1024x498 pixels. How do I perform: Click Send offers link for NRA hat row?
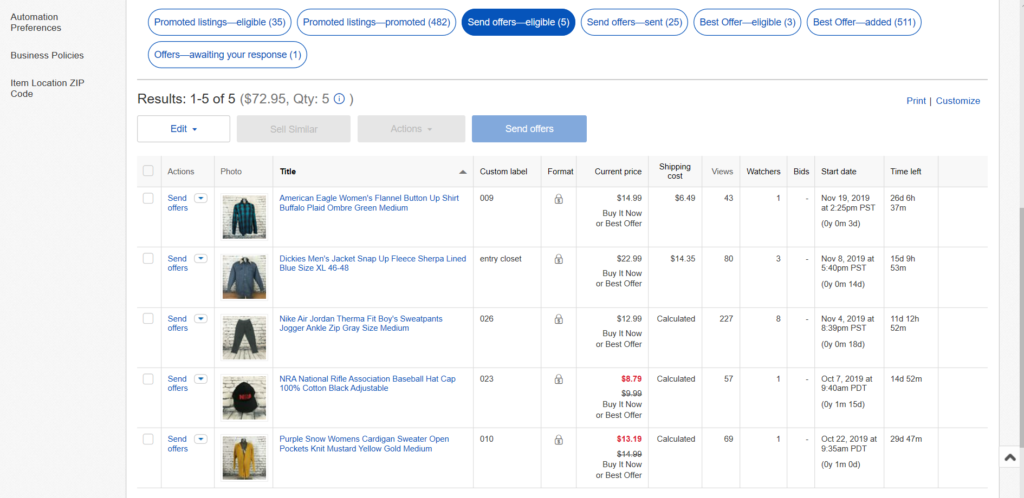178,383
